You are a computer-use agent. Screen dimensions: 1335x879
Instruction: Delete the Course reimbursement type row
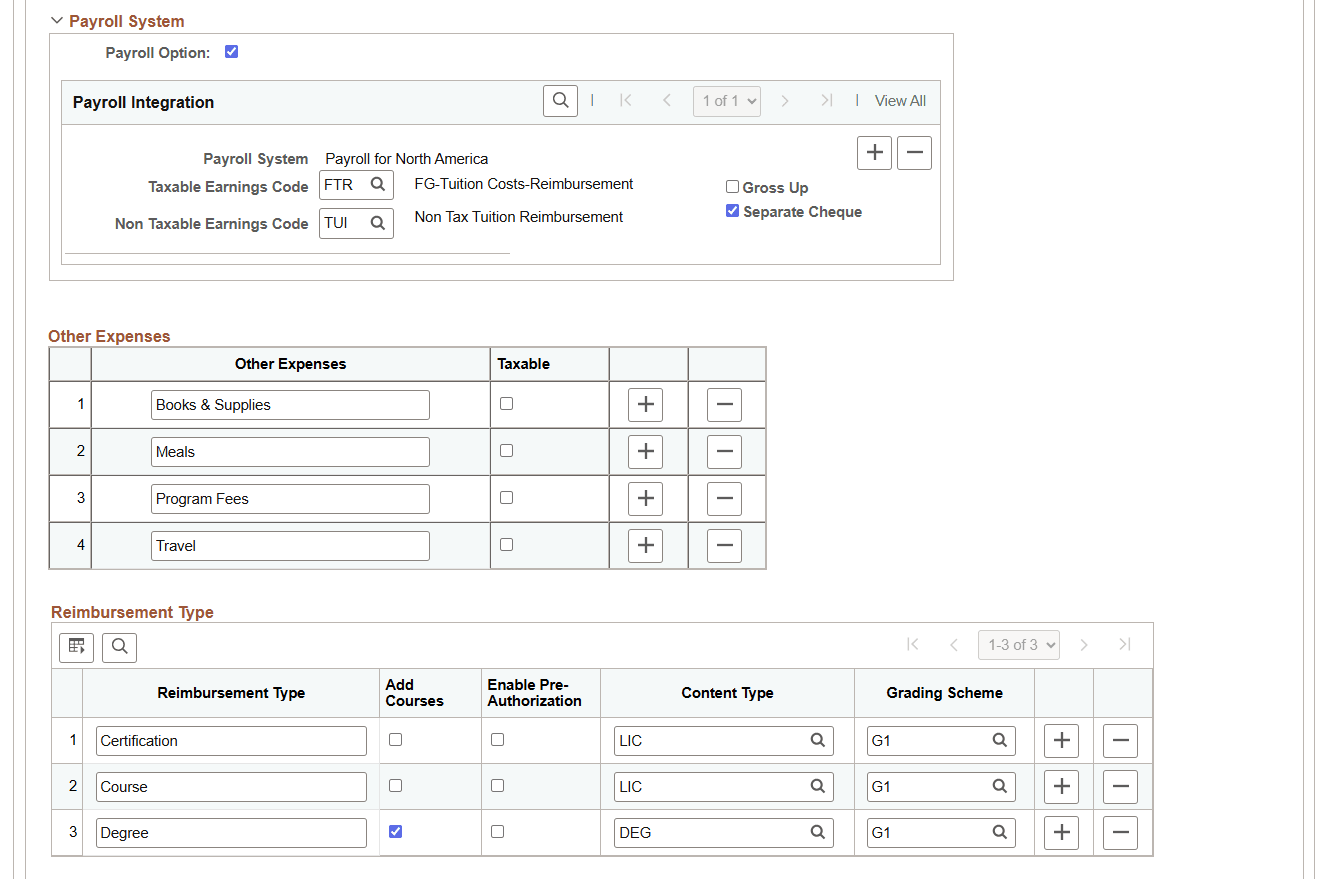(1120, 787)
